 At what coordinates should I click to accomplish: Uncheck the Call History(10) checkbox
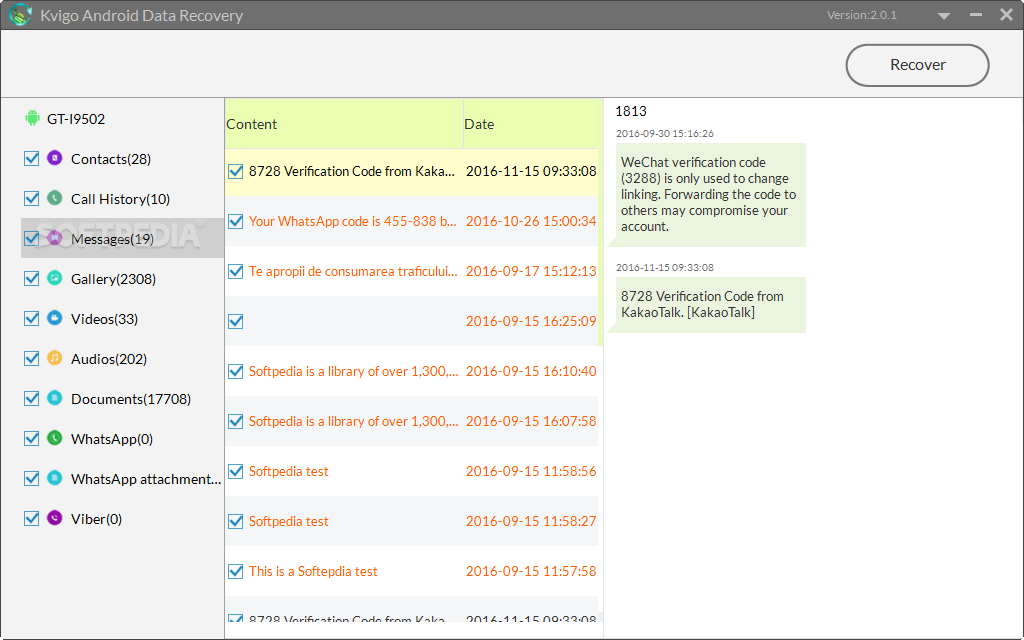pyautogui.click(x=31, y=198)
